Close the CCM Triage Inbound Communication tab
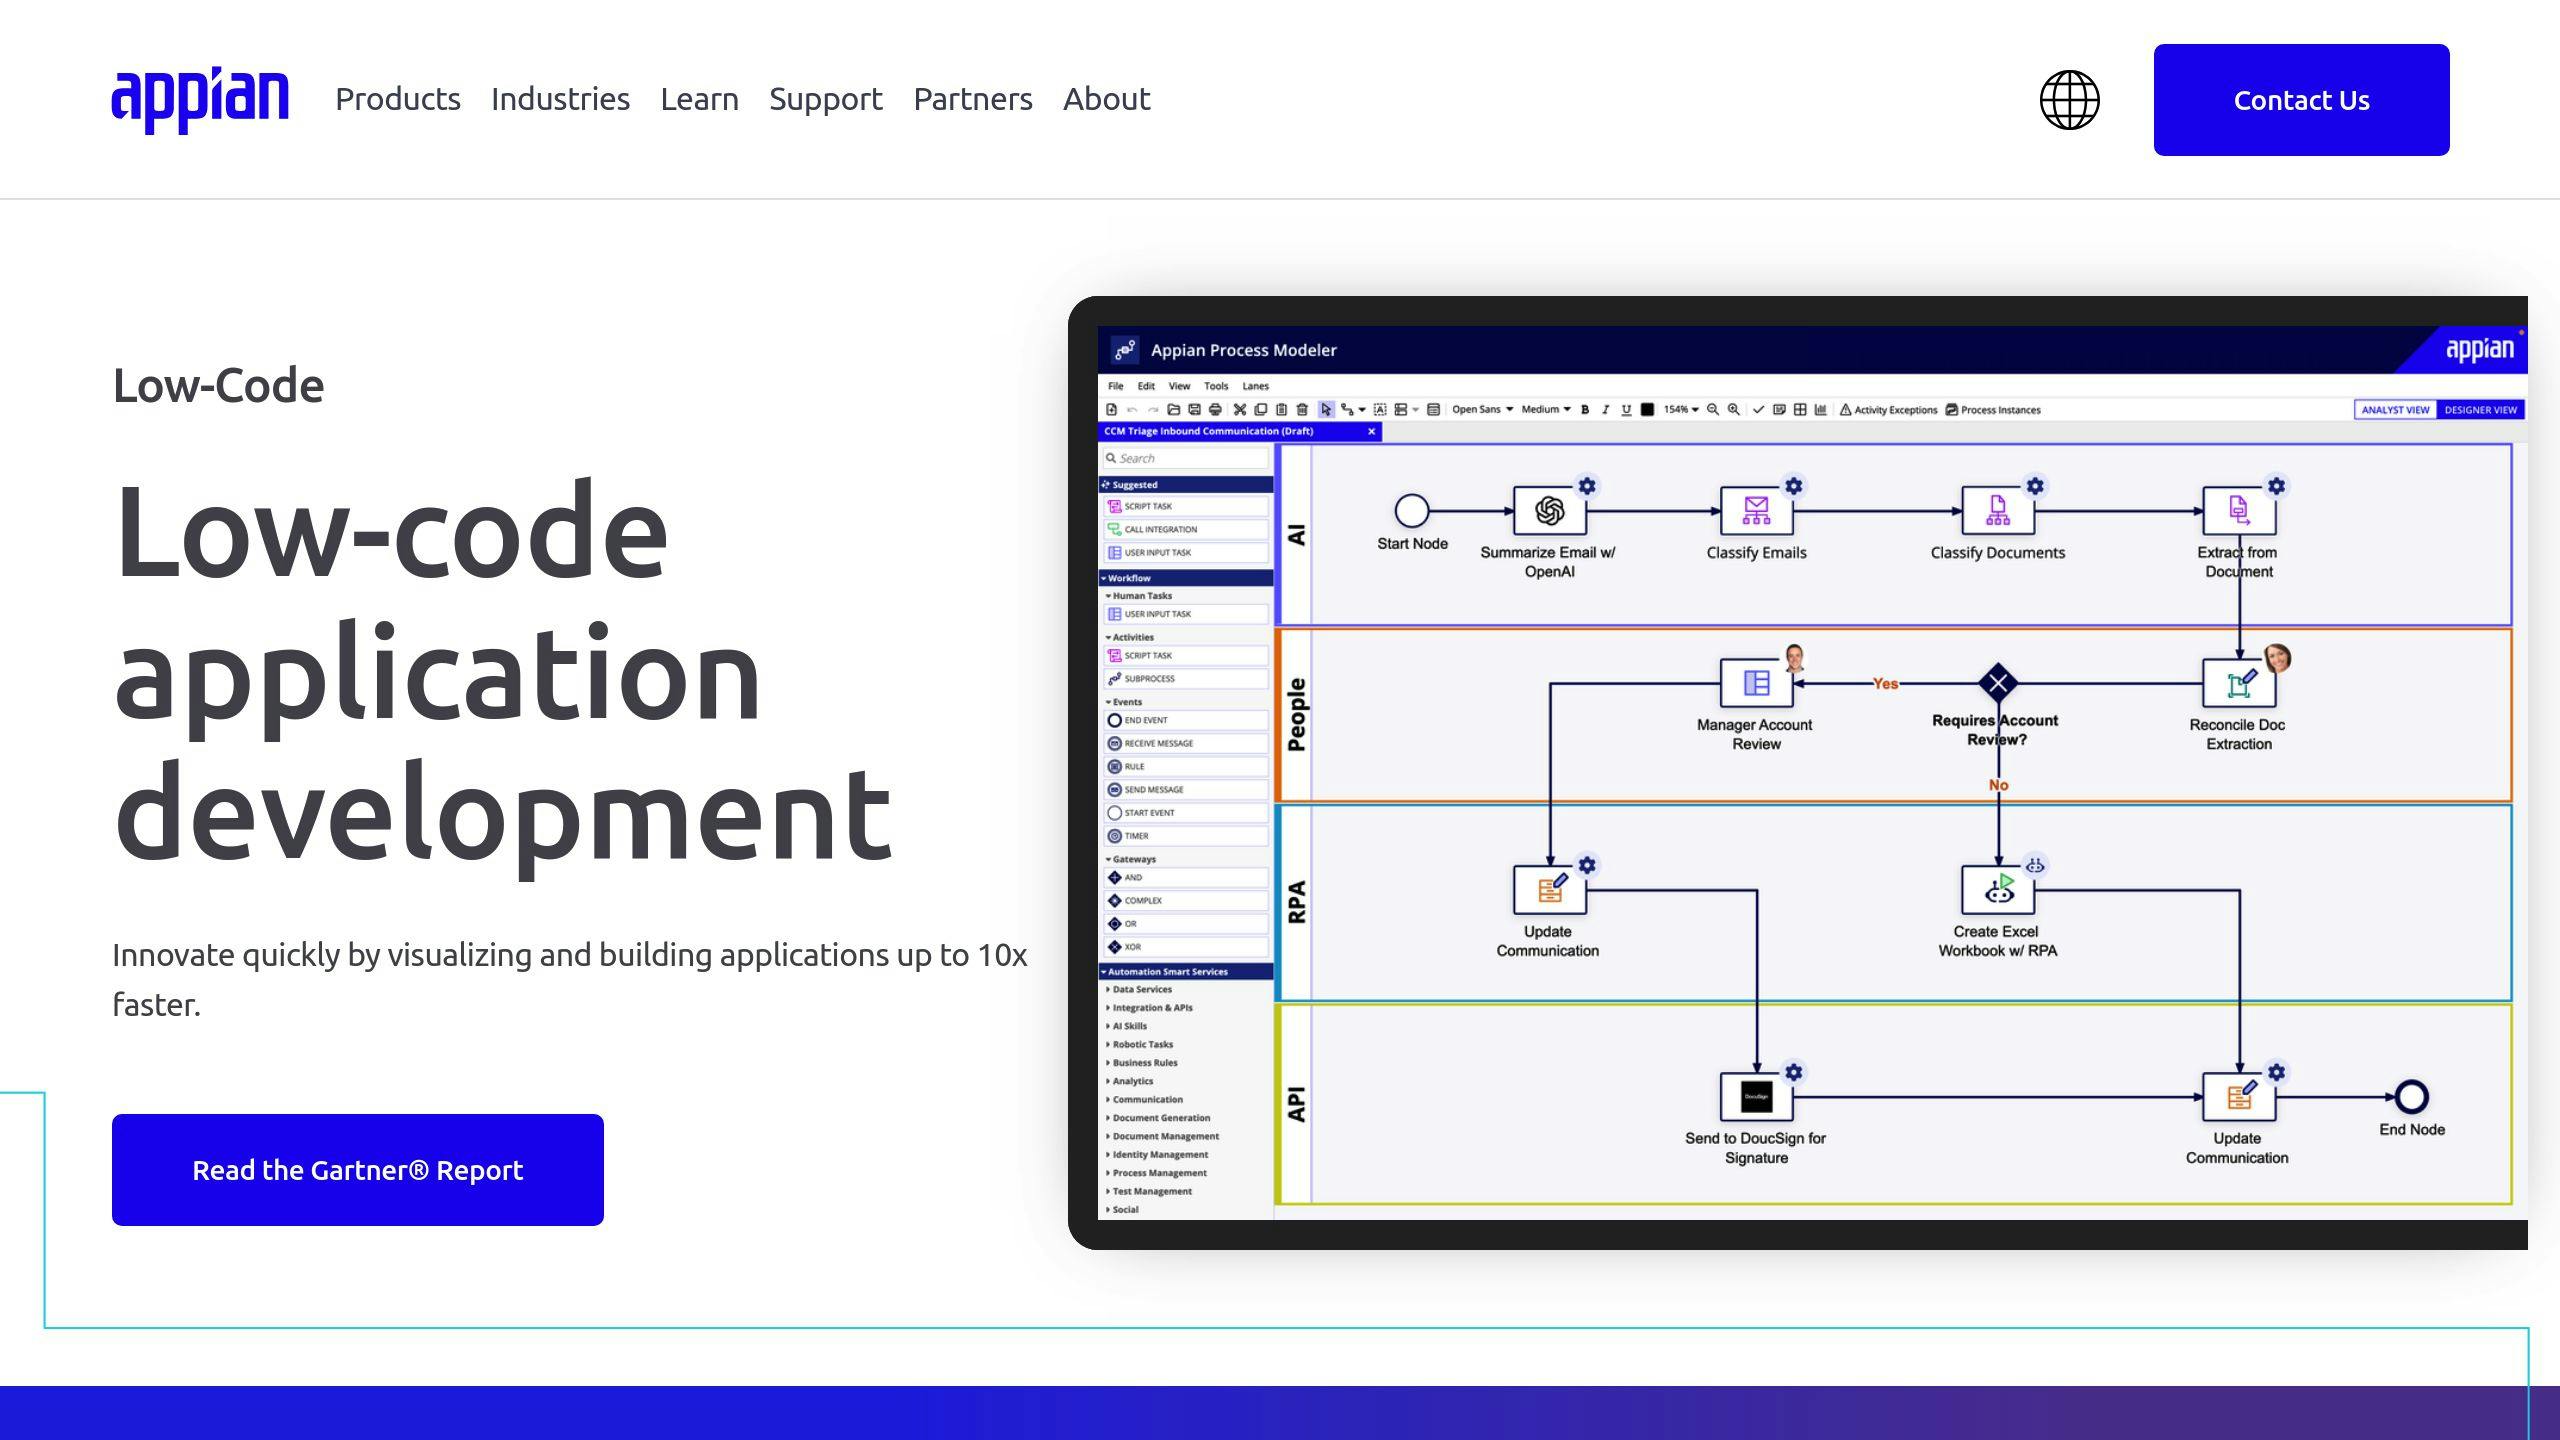This screenshot has height=1440, width=2560. [1371, 432]
